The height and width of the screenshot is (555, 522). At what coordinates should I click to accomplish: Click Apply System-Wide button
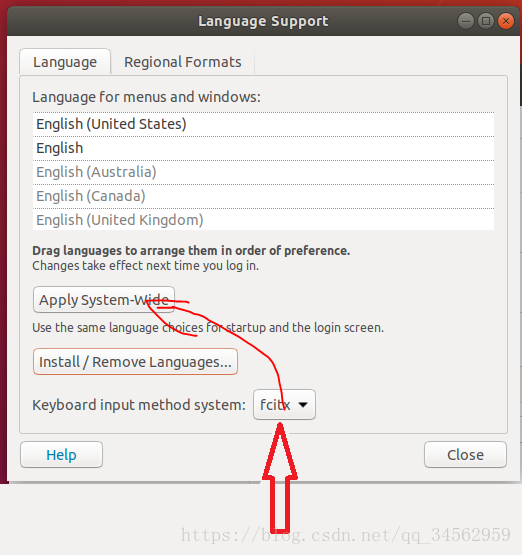(x=104, y=300)
